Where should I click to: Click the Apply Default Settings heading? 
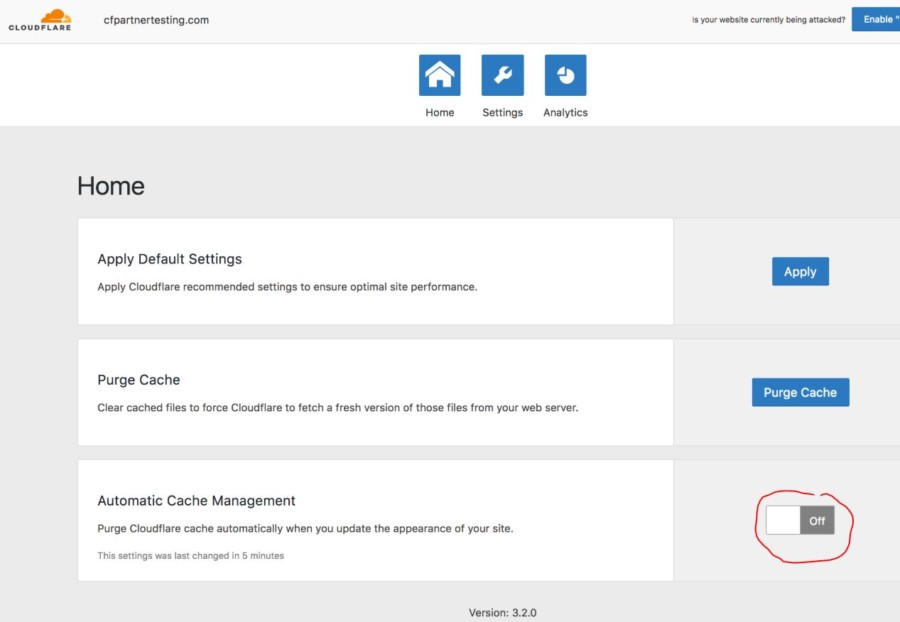click(x=169, y=259)
